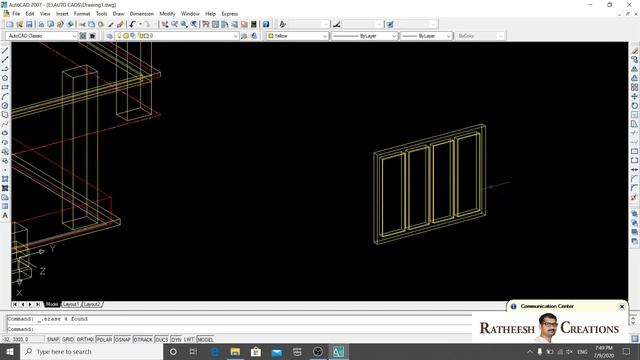Open the Dimension menu

(142, 14)
